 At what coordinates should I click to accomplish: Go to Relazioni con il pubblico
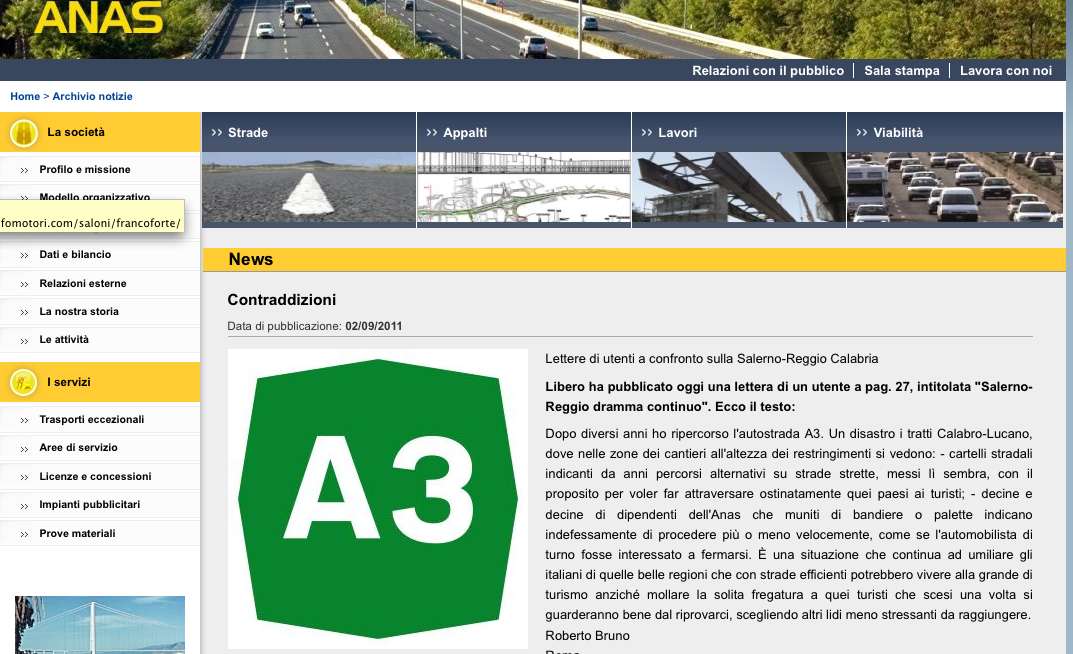point(768,70)
